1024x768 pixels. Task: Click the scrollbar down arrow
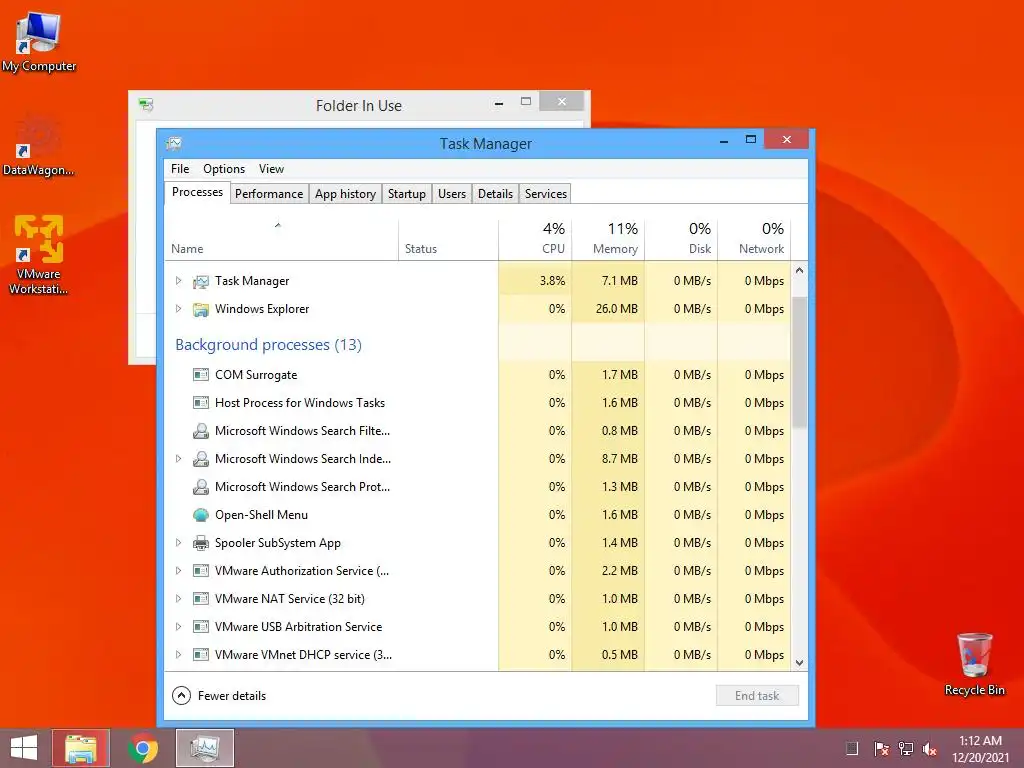click(x=799, y=663)
